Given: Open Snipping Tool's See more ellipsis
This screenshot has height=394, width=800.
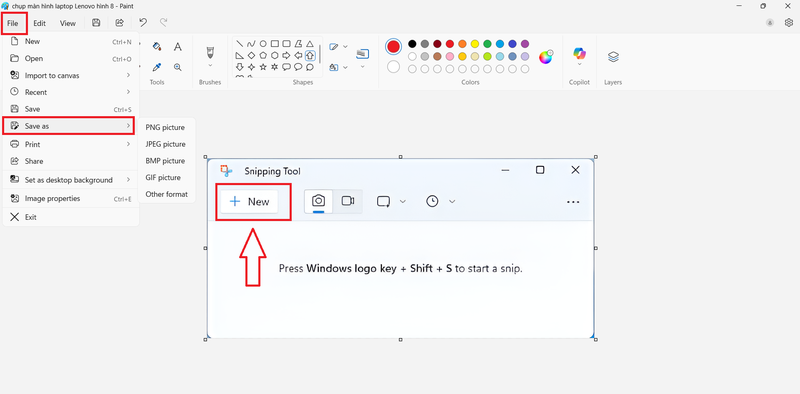Looking at the screenshot, I should [x=573, y=202].
